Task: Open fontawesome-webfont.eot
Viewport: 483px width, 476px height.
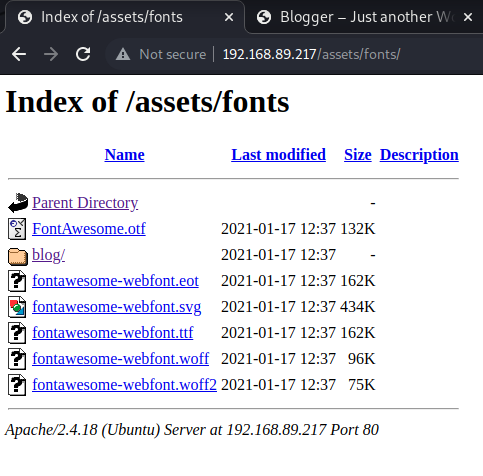Action: coord(115,281)
